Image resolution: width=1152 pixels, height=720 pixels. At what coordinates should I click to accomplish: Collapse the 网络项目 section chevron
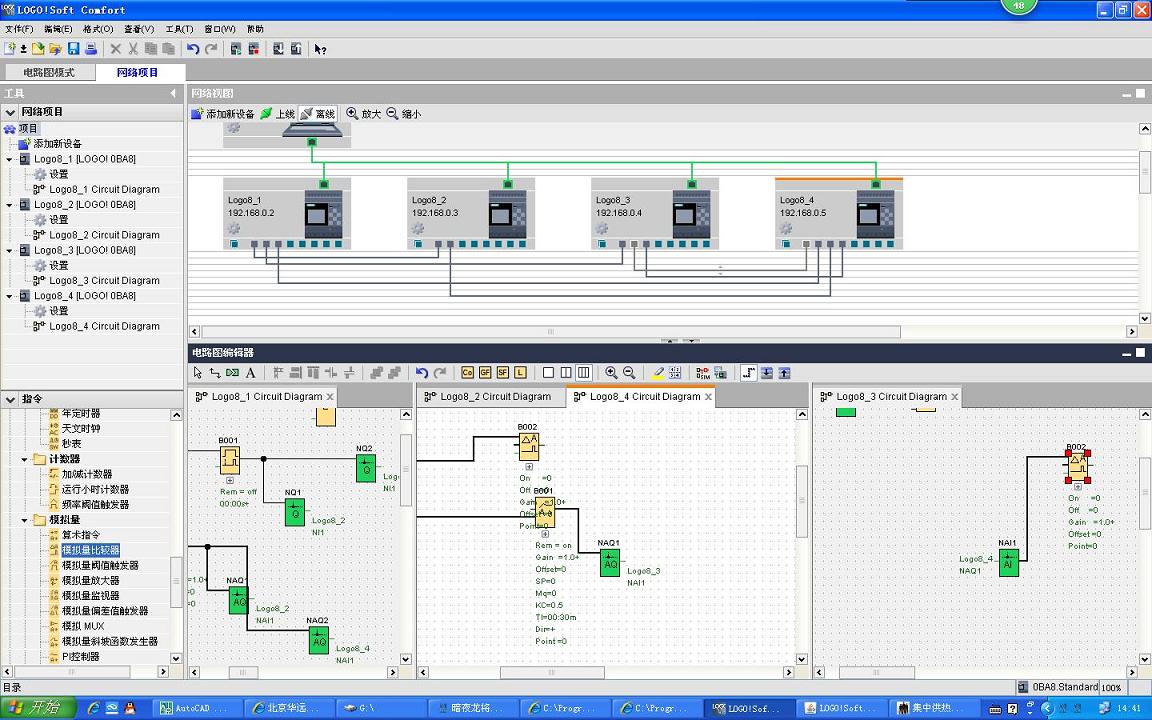coord(10,112)
